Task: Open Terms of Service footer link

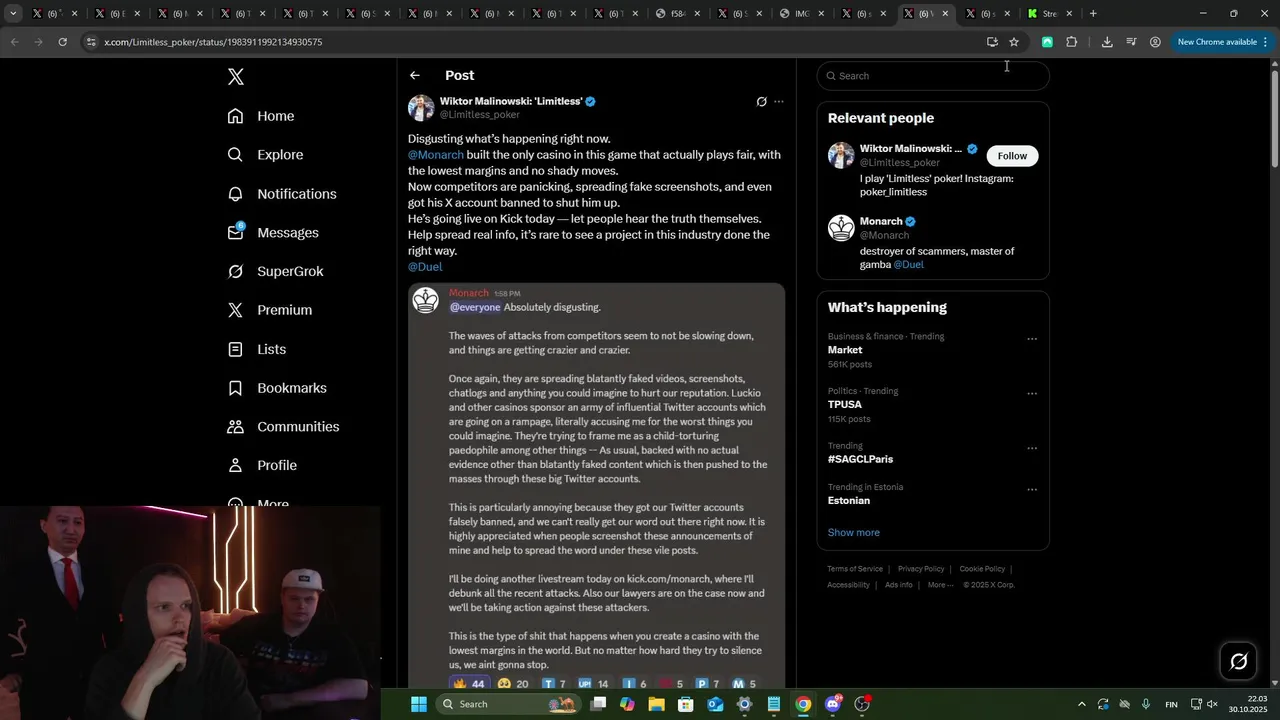Action: [x=855, y=569]
